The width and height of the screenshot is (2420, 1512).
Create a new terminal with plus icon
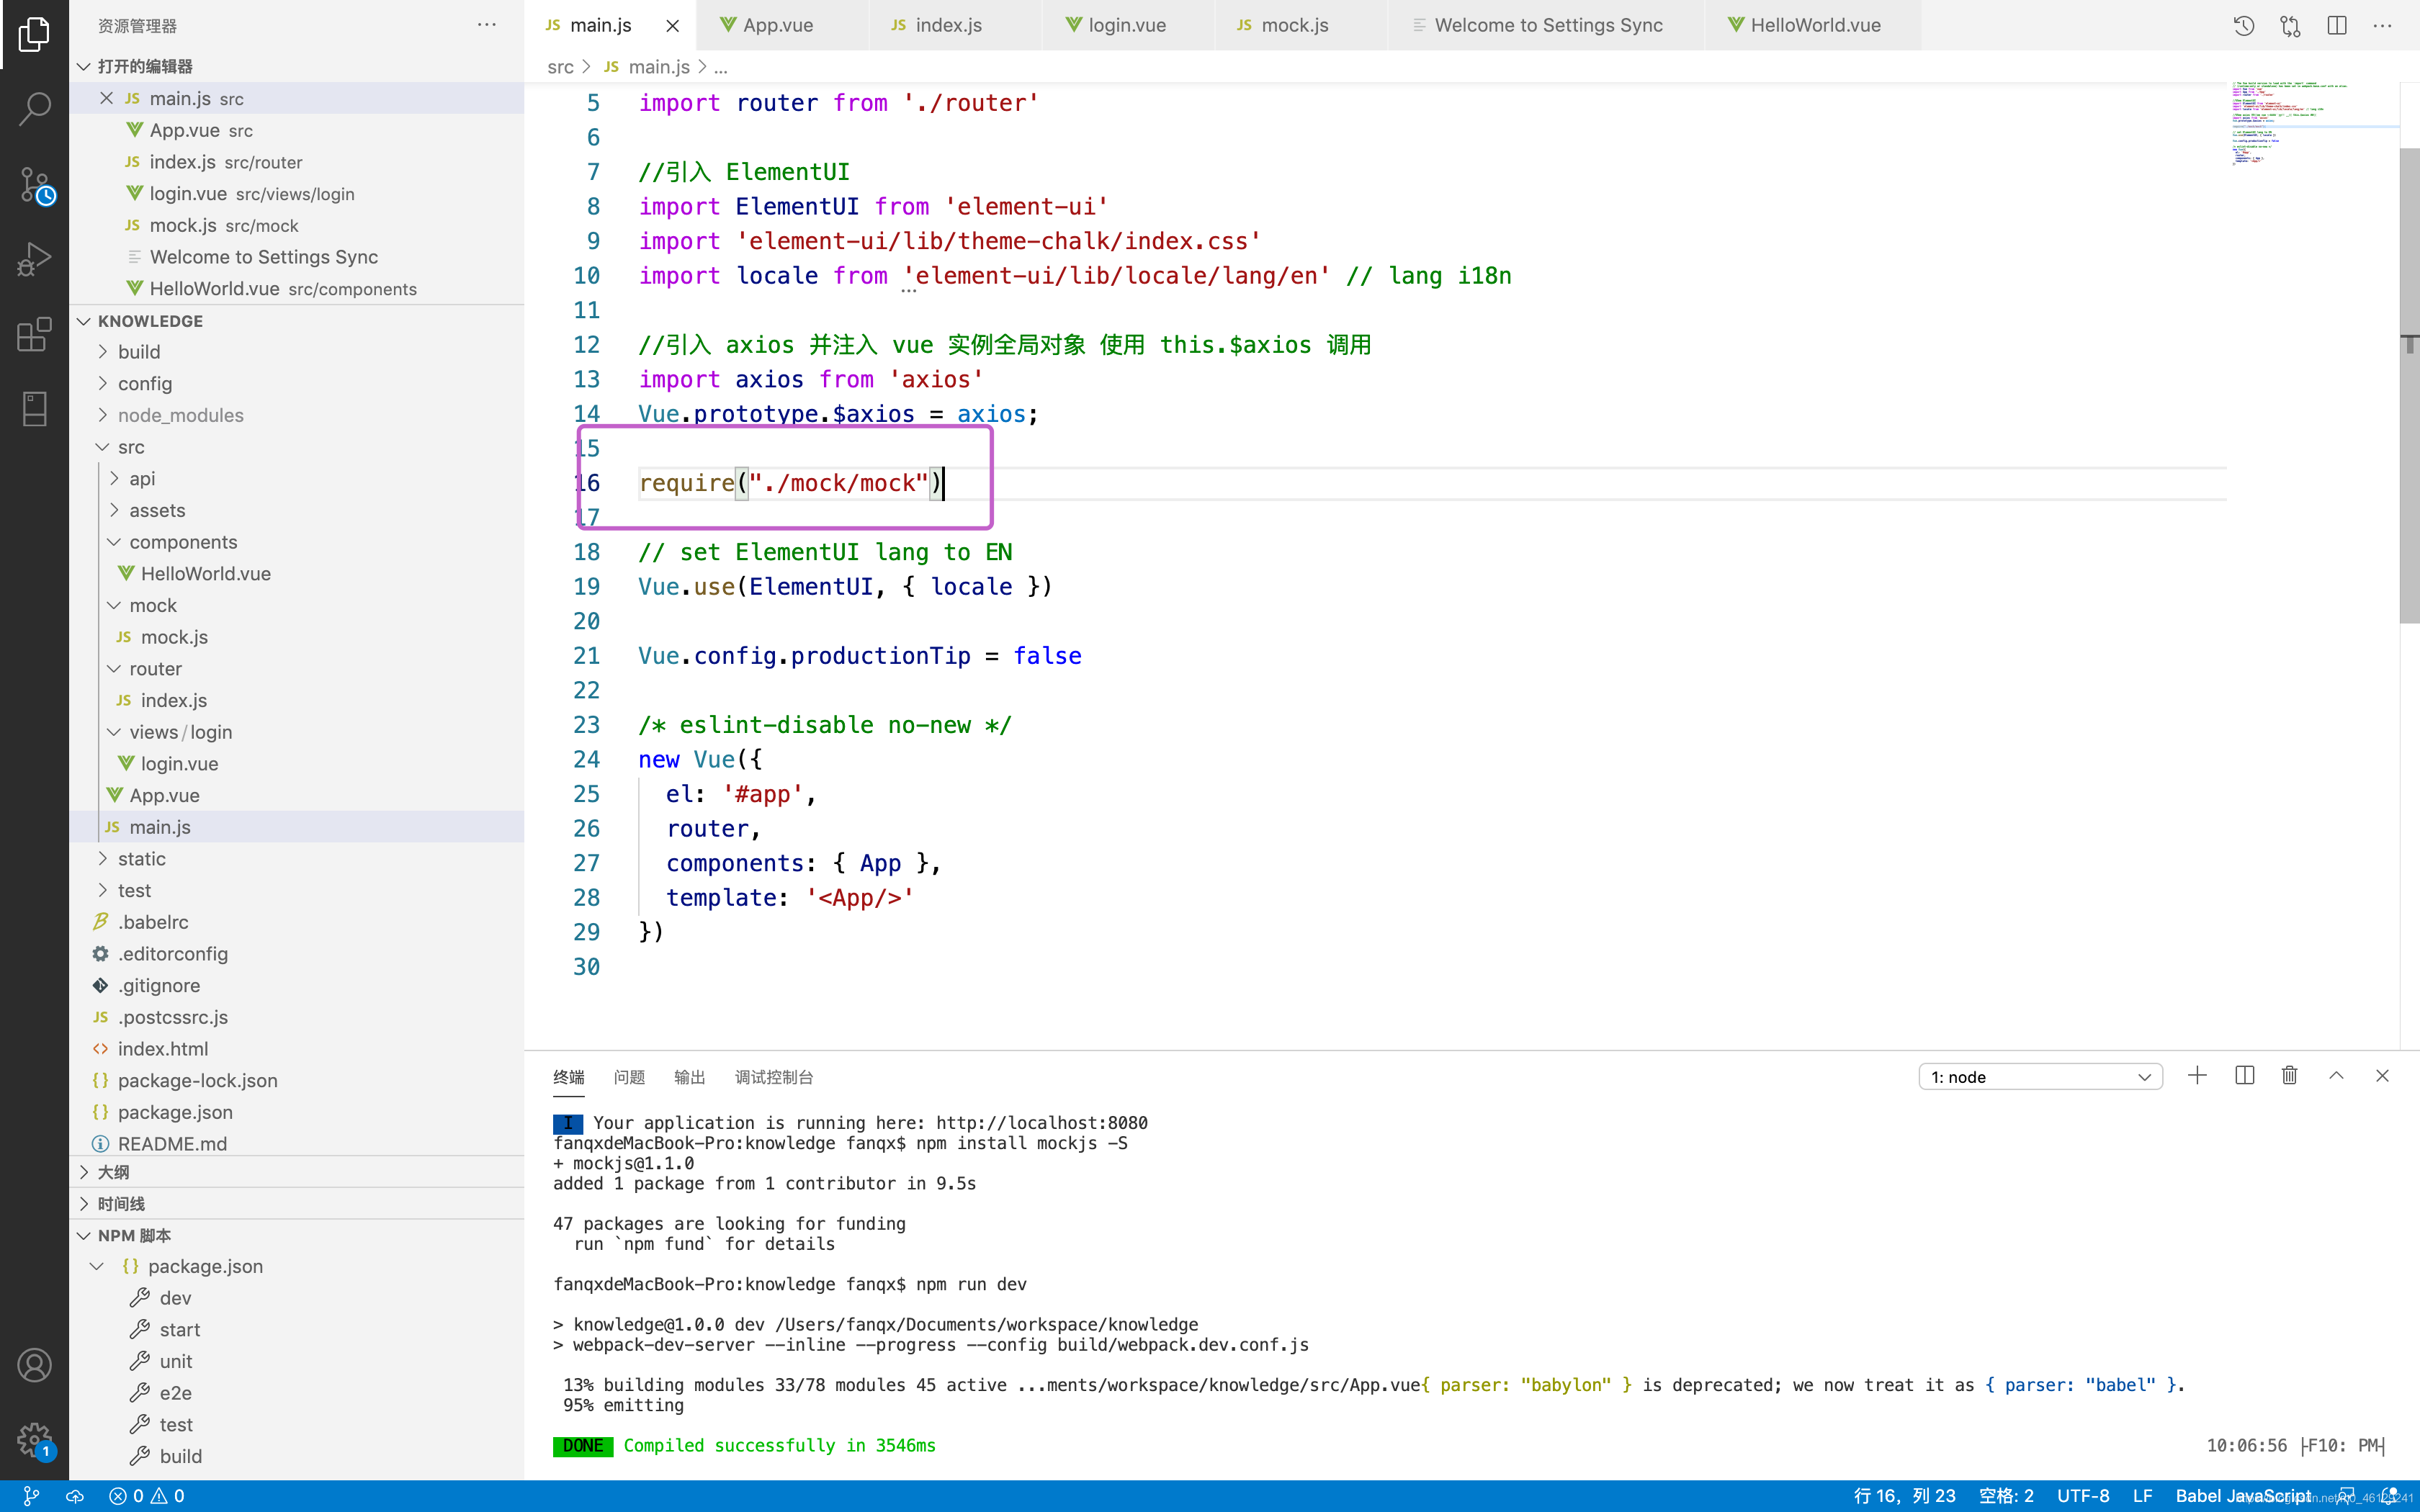tap(2197, 1076)
